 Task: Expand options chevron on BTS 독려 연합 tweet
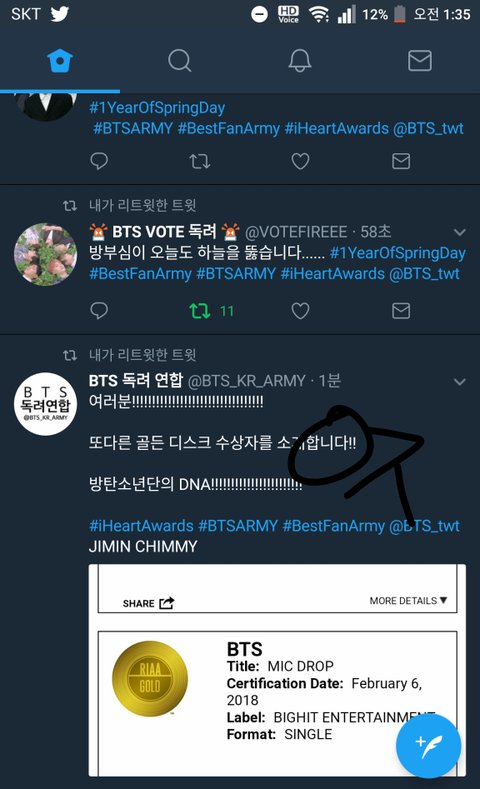click(459, 382)
